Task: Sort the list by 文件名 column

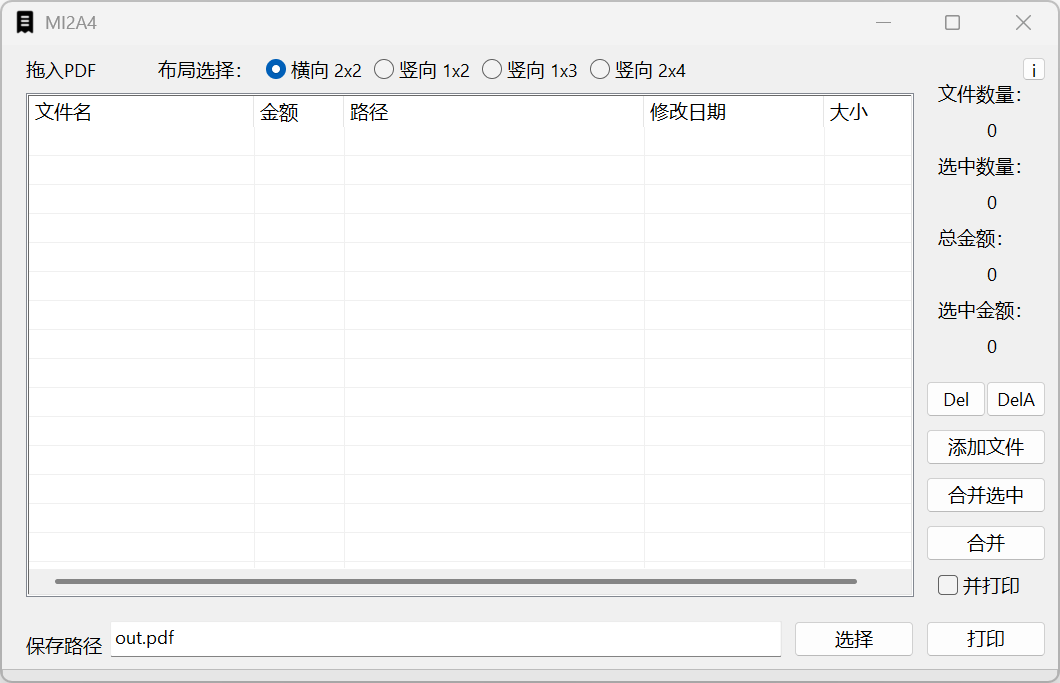Action: point(140,112)
